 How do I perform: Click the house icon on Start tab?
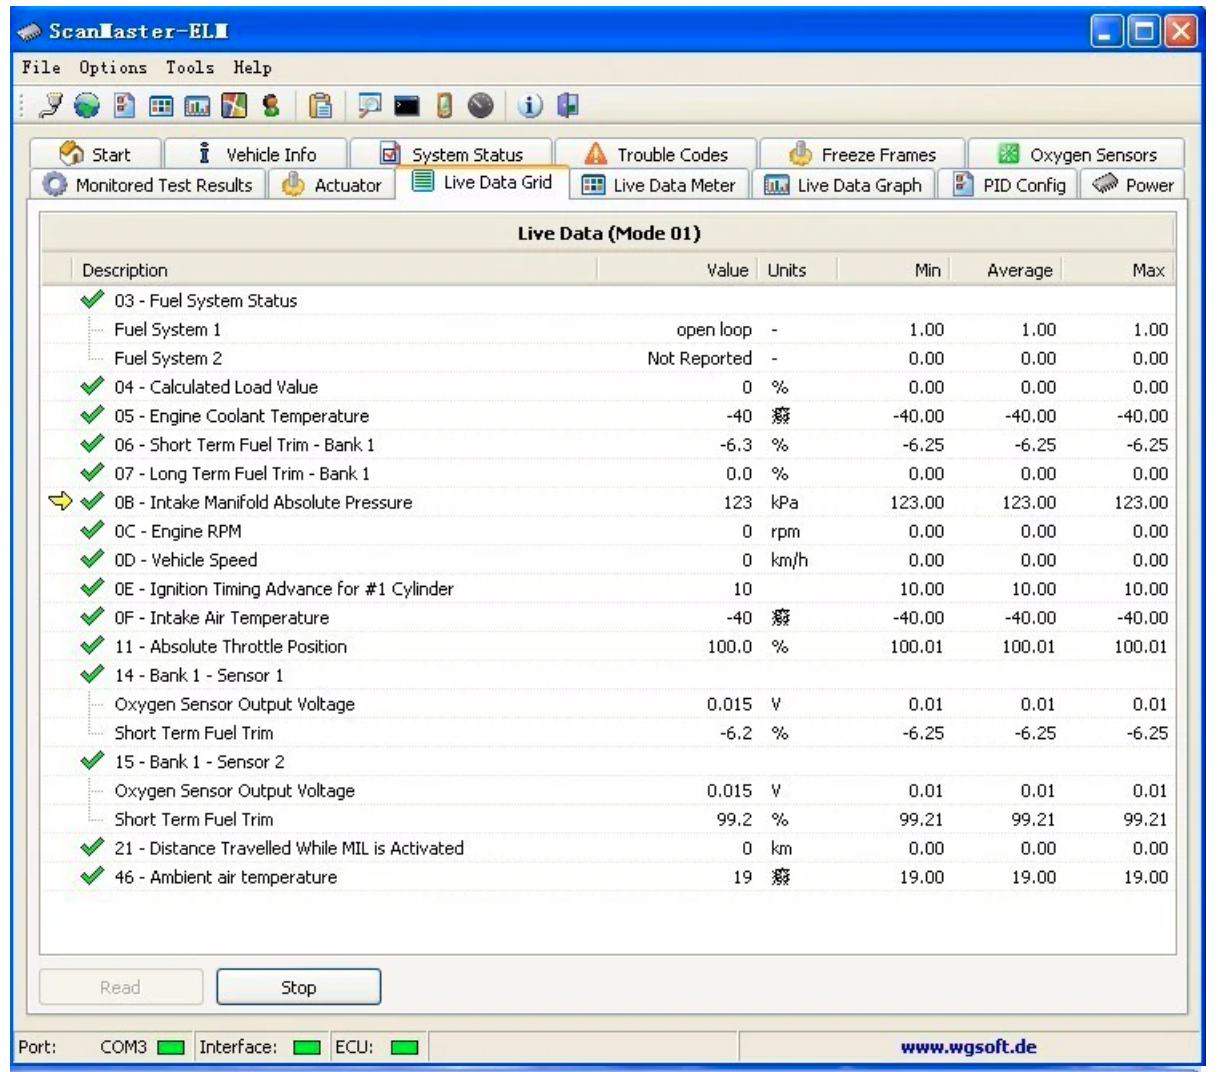[x=71, y=153]
